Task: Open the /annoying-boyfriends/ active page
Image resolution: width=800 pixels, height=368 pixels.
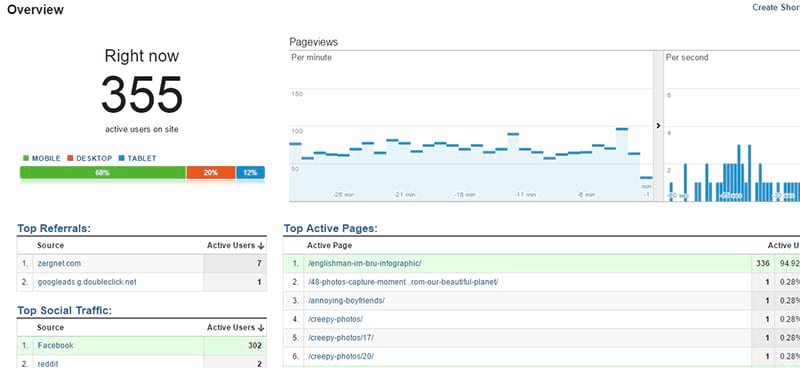Action: click(x=346, y=301)
